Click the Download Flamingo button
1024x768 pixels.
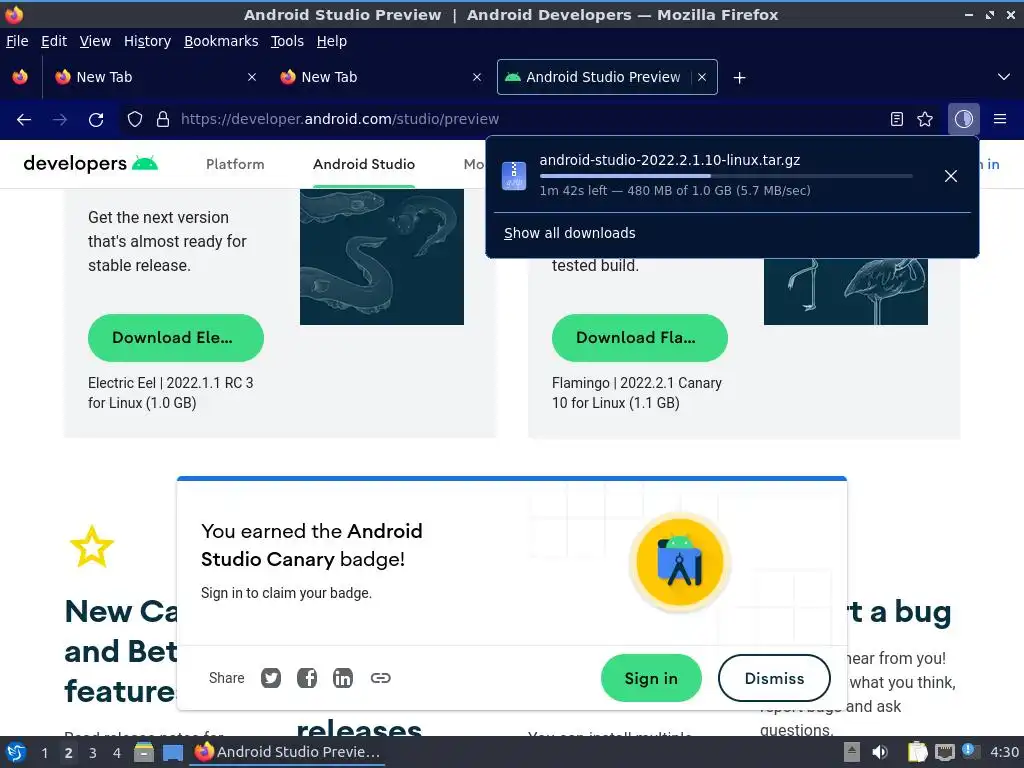639,338
